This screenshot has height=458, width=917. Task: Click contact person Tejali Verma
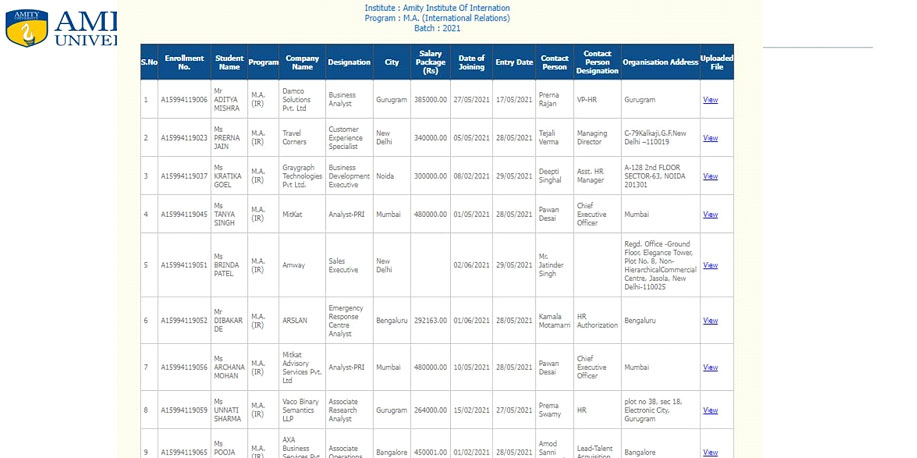549,137
